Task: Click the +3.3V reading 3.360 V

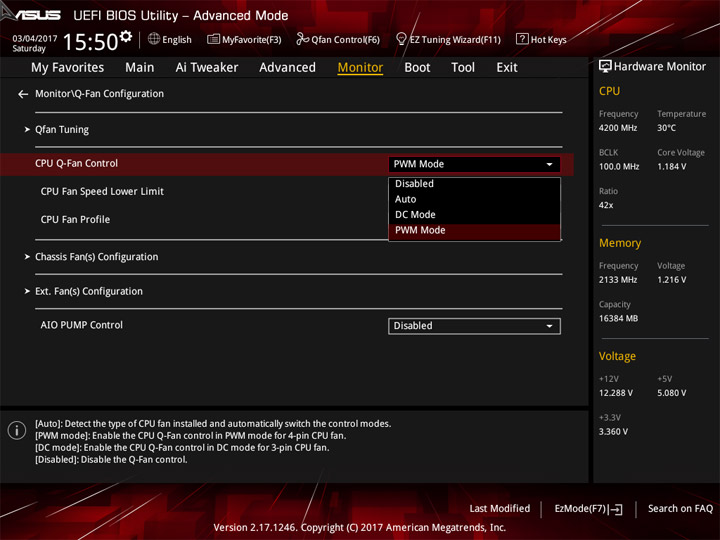Action: click(613, 432)
